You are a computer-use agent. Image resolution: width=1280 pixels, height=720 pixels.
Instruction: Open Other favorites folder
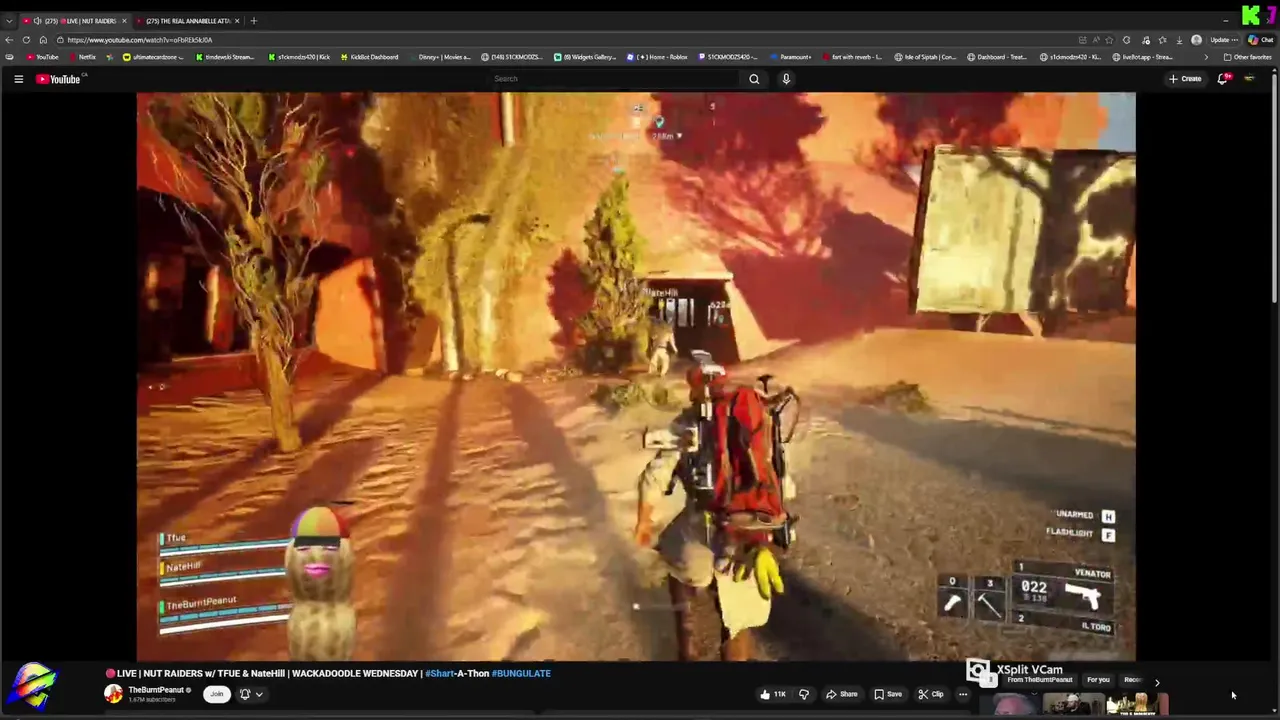(1247, 57)
